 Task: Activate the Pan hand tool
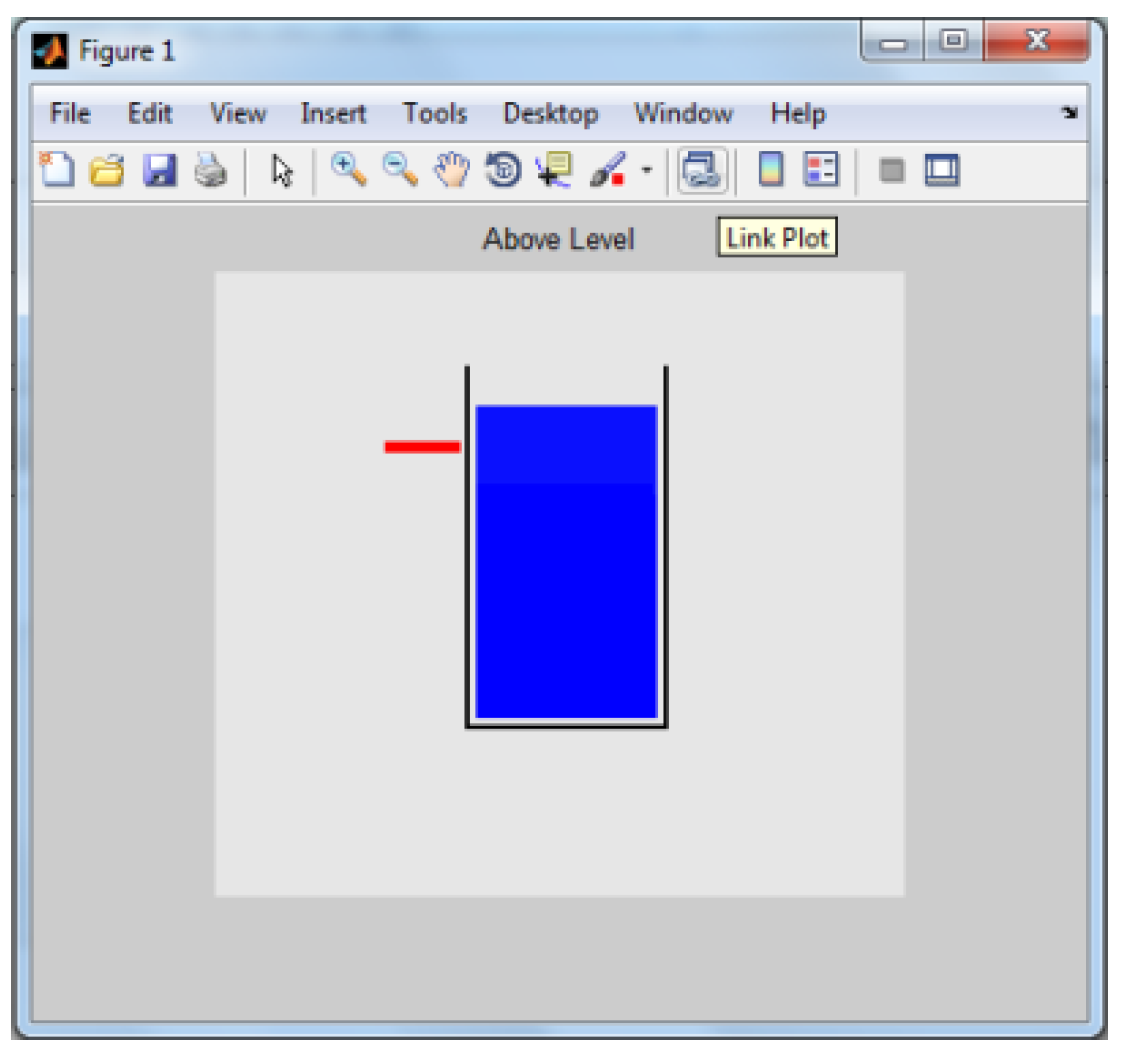click(451, 171)
